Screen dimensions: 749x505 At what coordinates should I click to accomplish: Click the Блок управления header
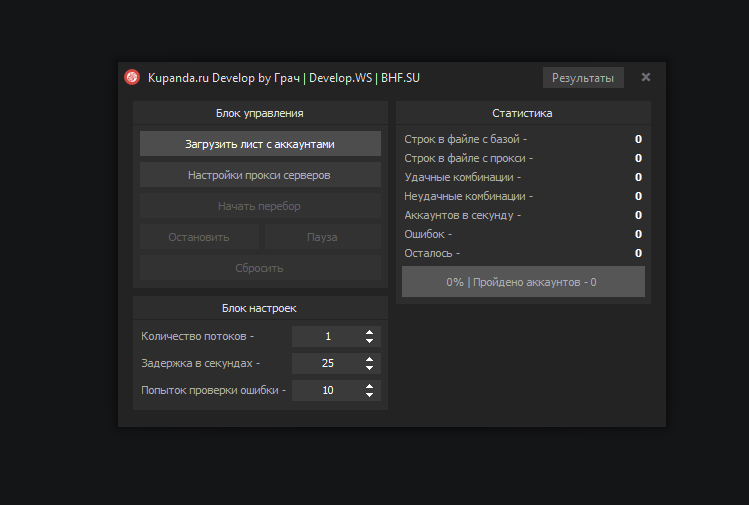[x=260, y=113]
